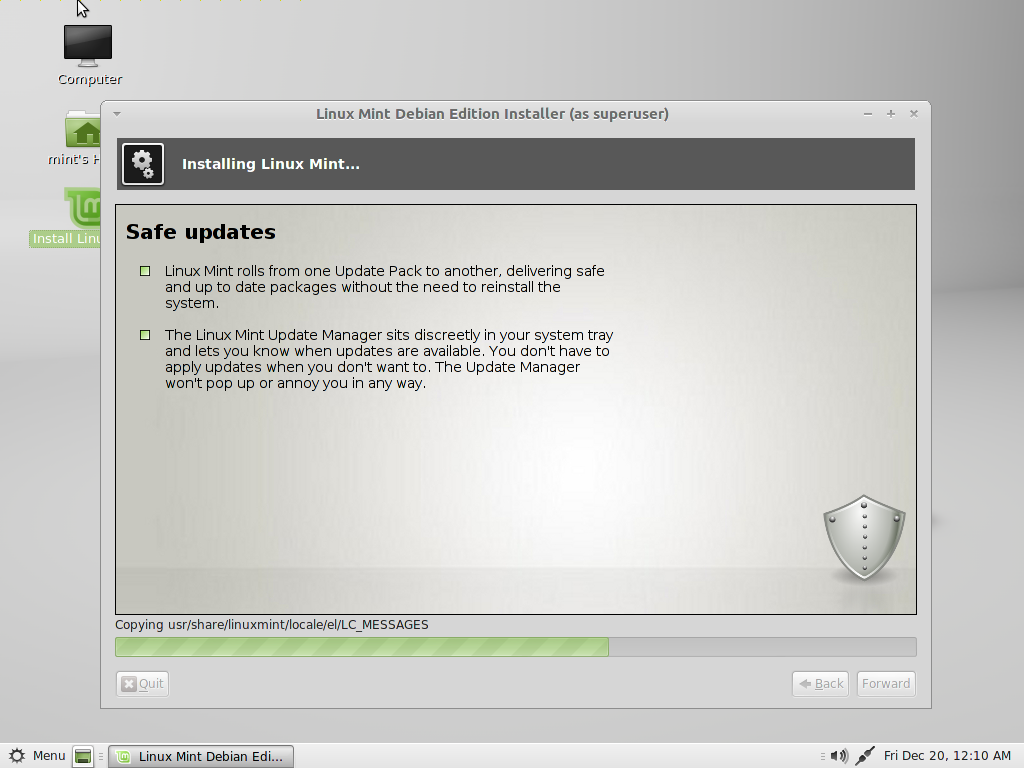Open the network connection tray icon
The height and width of the screenshot is (768, 1024).
tap(865, 756)
